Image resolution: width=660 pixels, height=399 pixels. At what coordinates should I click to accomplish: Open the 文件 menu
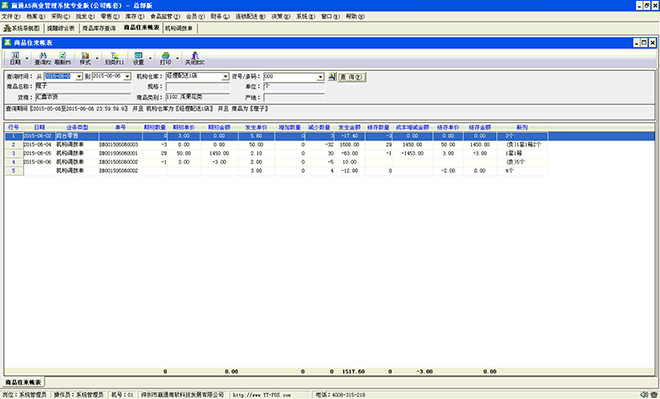(x=11, y=16)
